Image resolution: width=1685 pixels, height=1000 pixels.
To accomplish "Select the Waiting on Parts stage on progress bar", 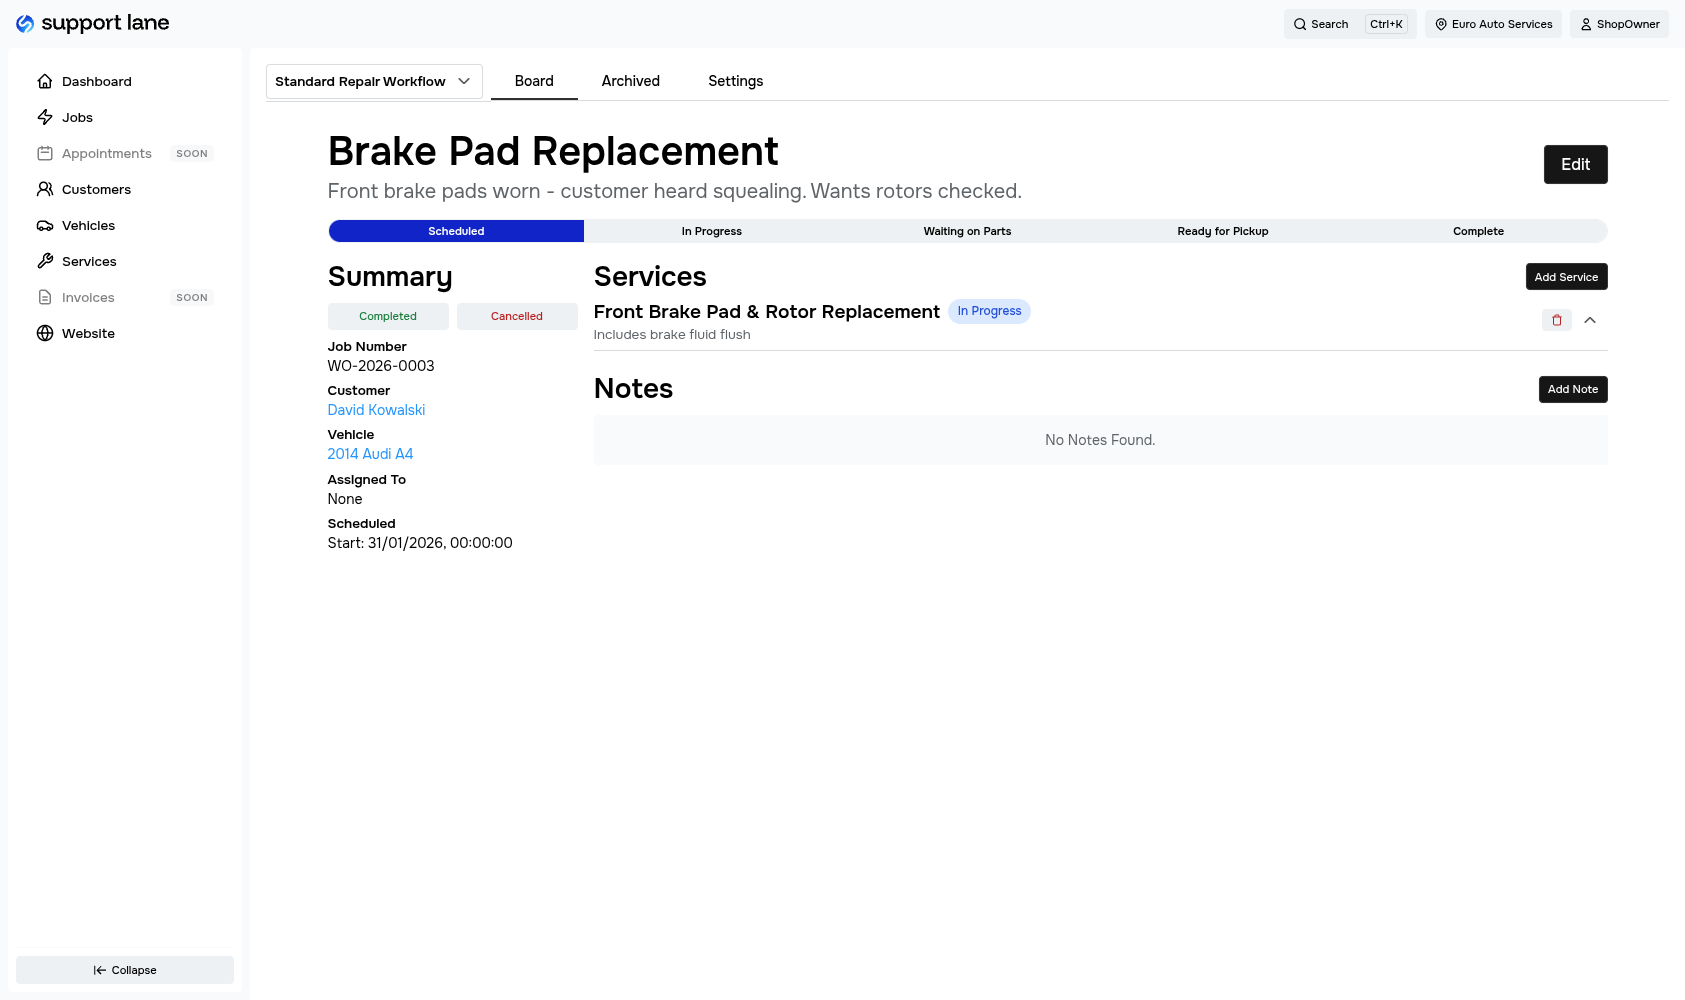I will pyautogui.click(x=967, y=231).
